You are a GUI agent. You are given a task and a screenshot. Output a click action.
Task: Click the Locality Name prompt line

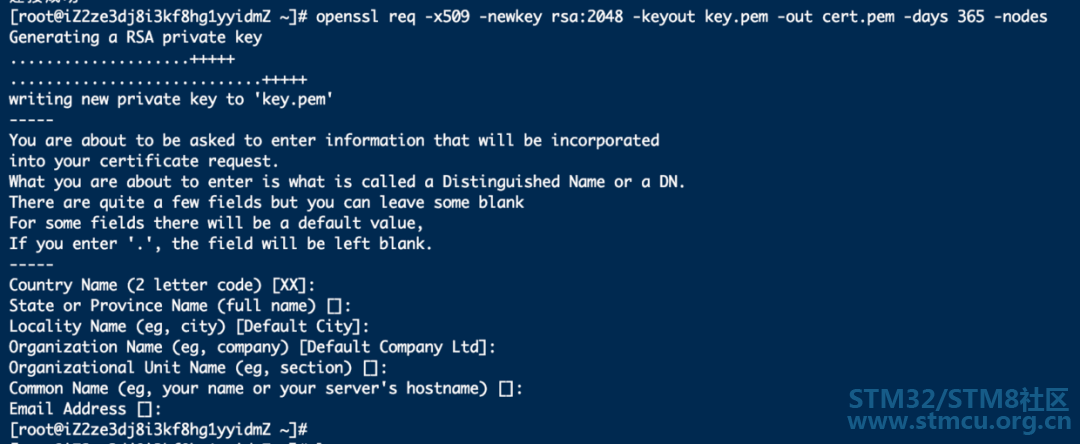pos(189,326)
